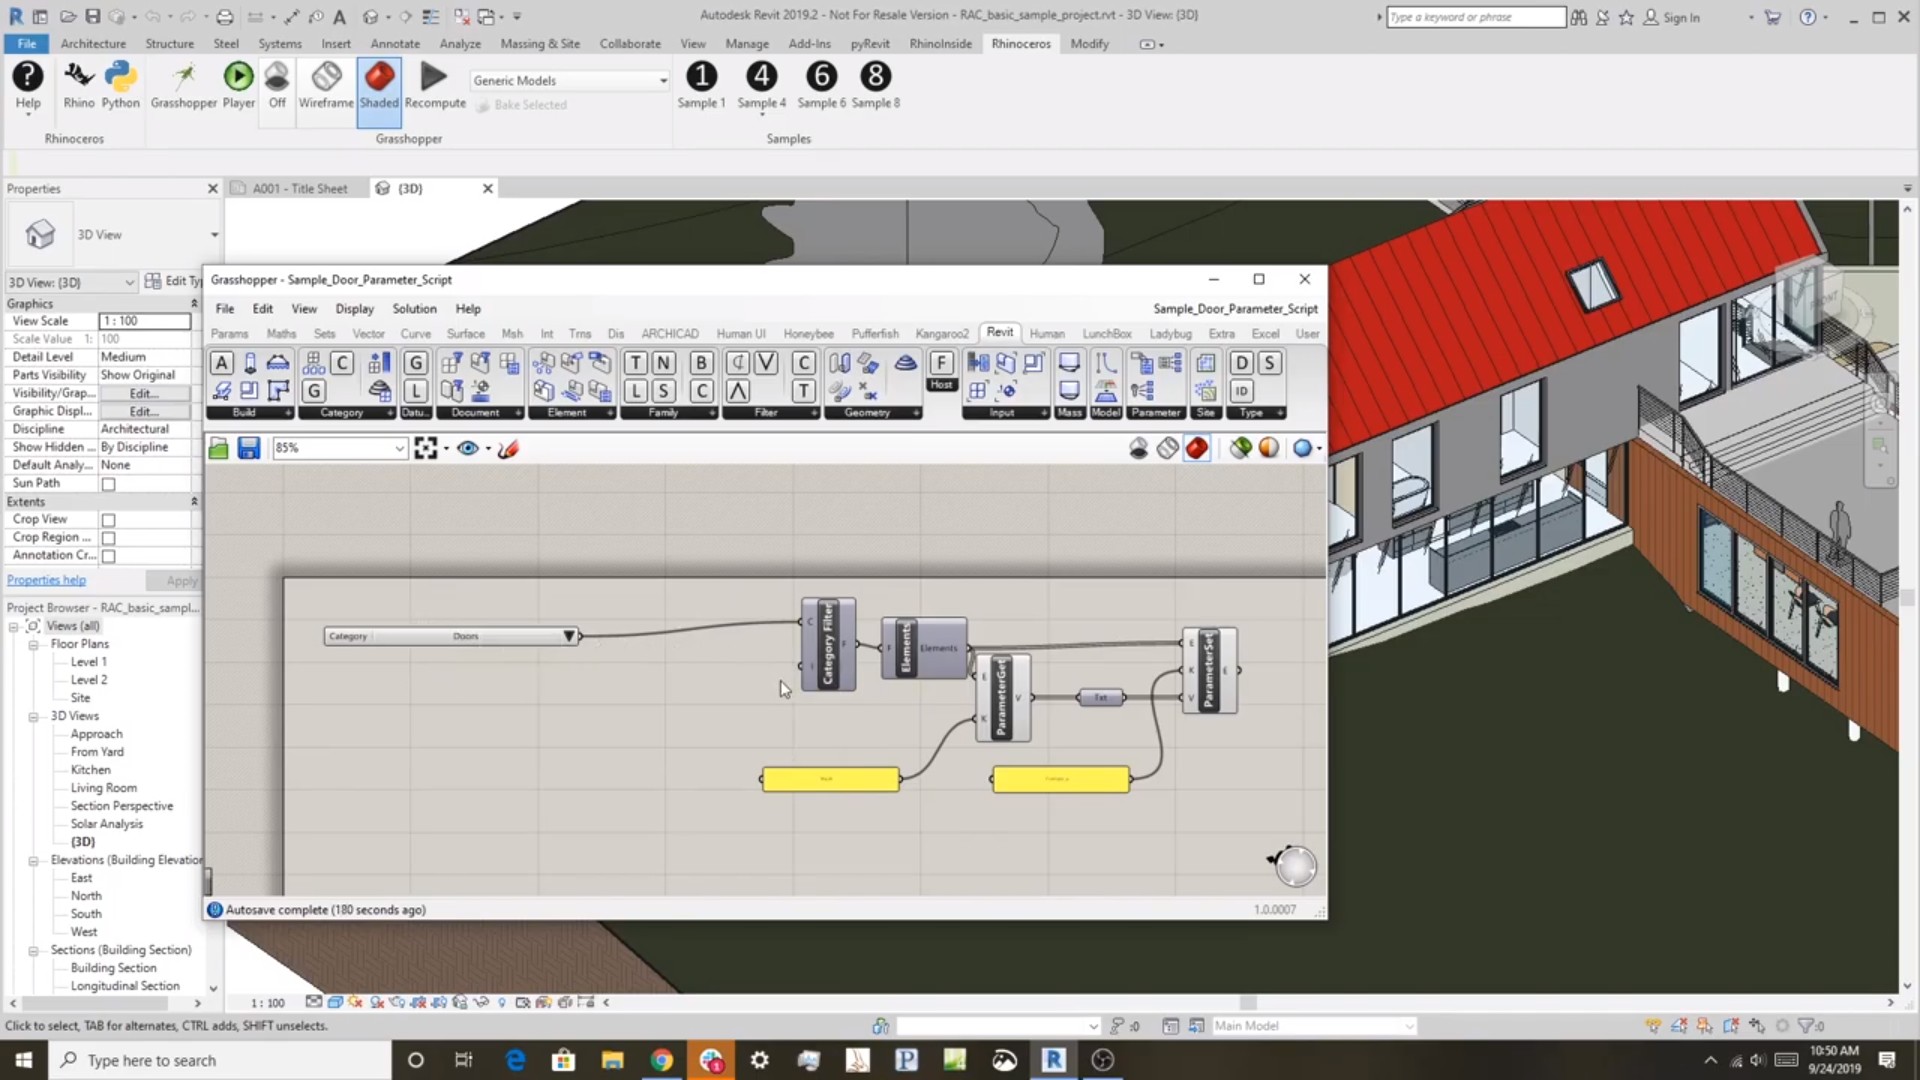Viewport: 1920px width, 1080px height.
Task: Open the File application menu
Action: click(x=27, y=44)
